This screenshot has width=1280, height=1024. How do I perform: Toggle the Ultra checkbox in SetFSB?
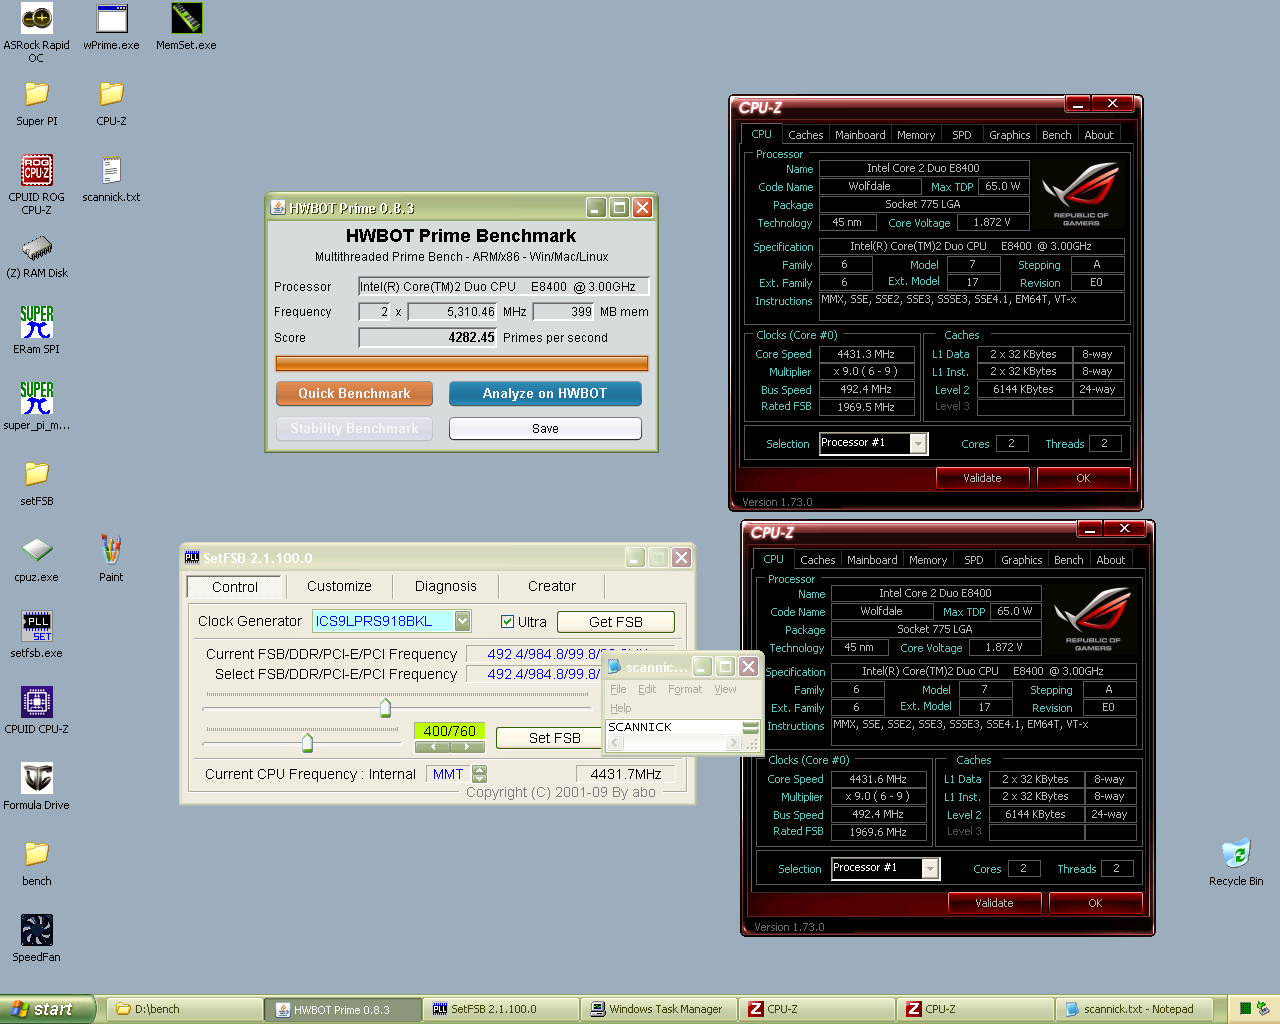click(507, 622)
